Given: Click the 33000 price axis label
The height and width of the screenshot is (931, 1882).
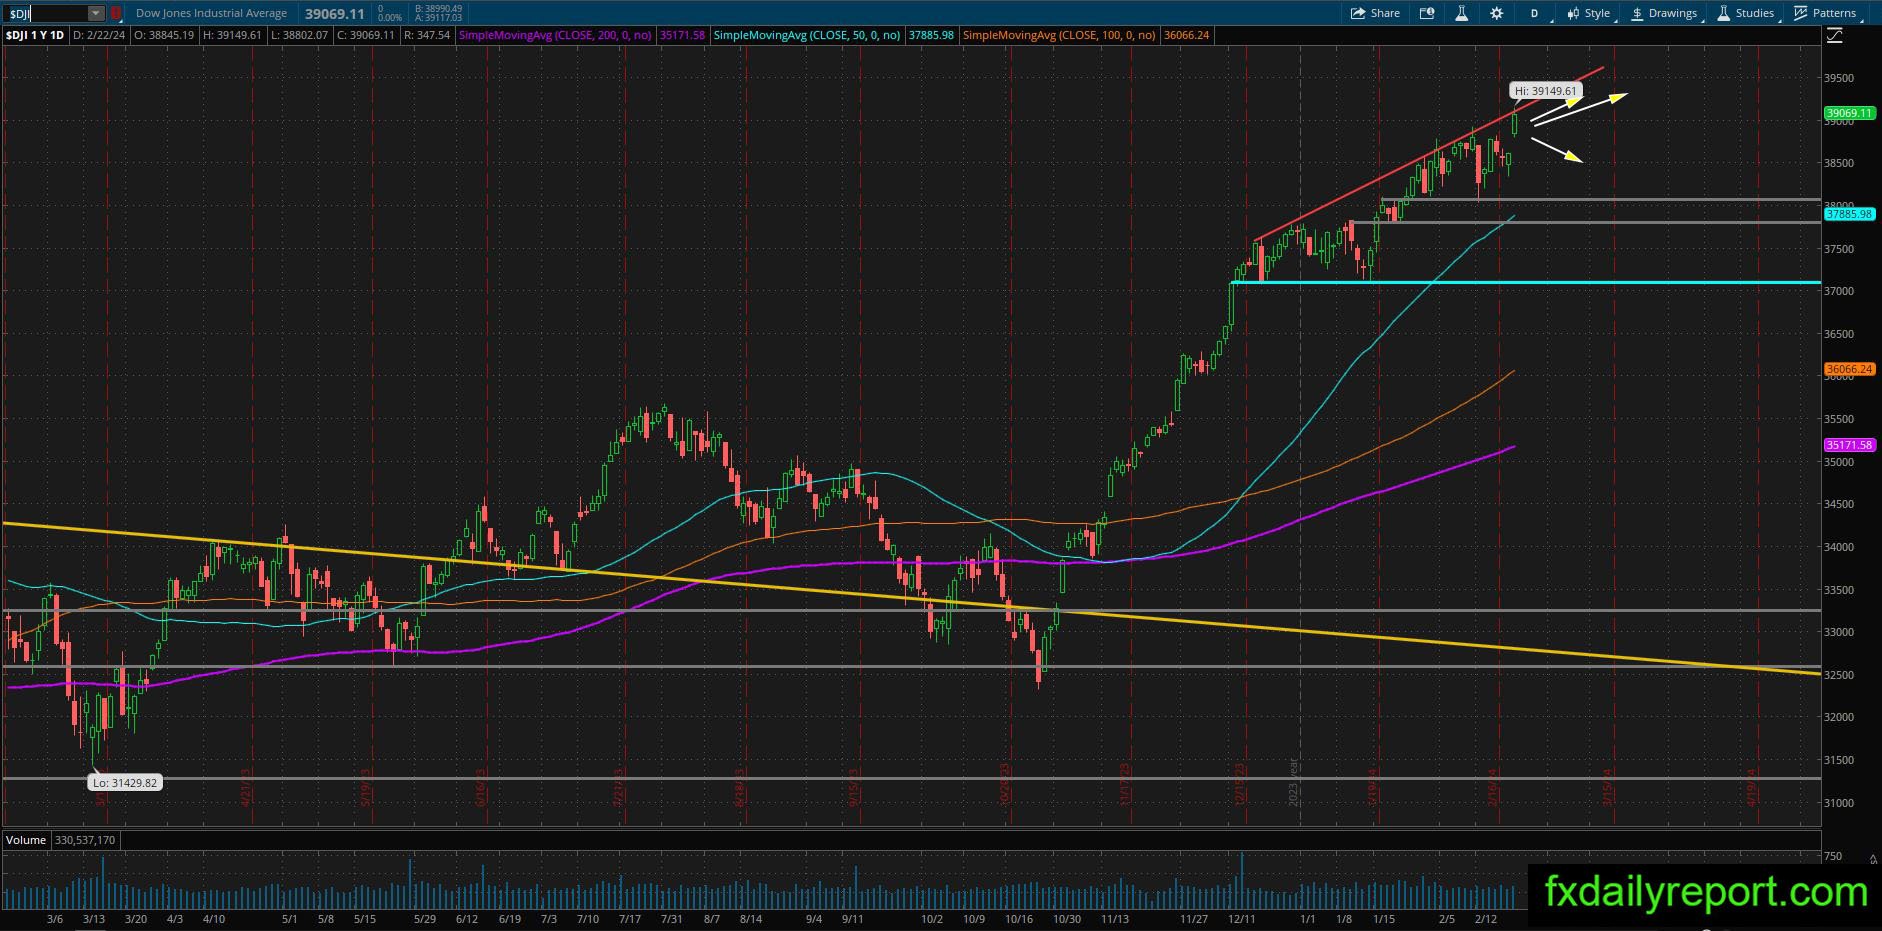Looking at the screenshot, I should pyautogui.click(x=1840, y=632).
